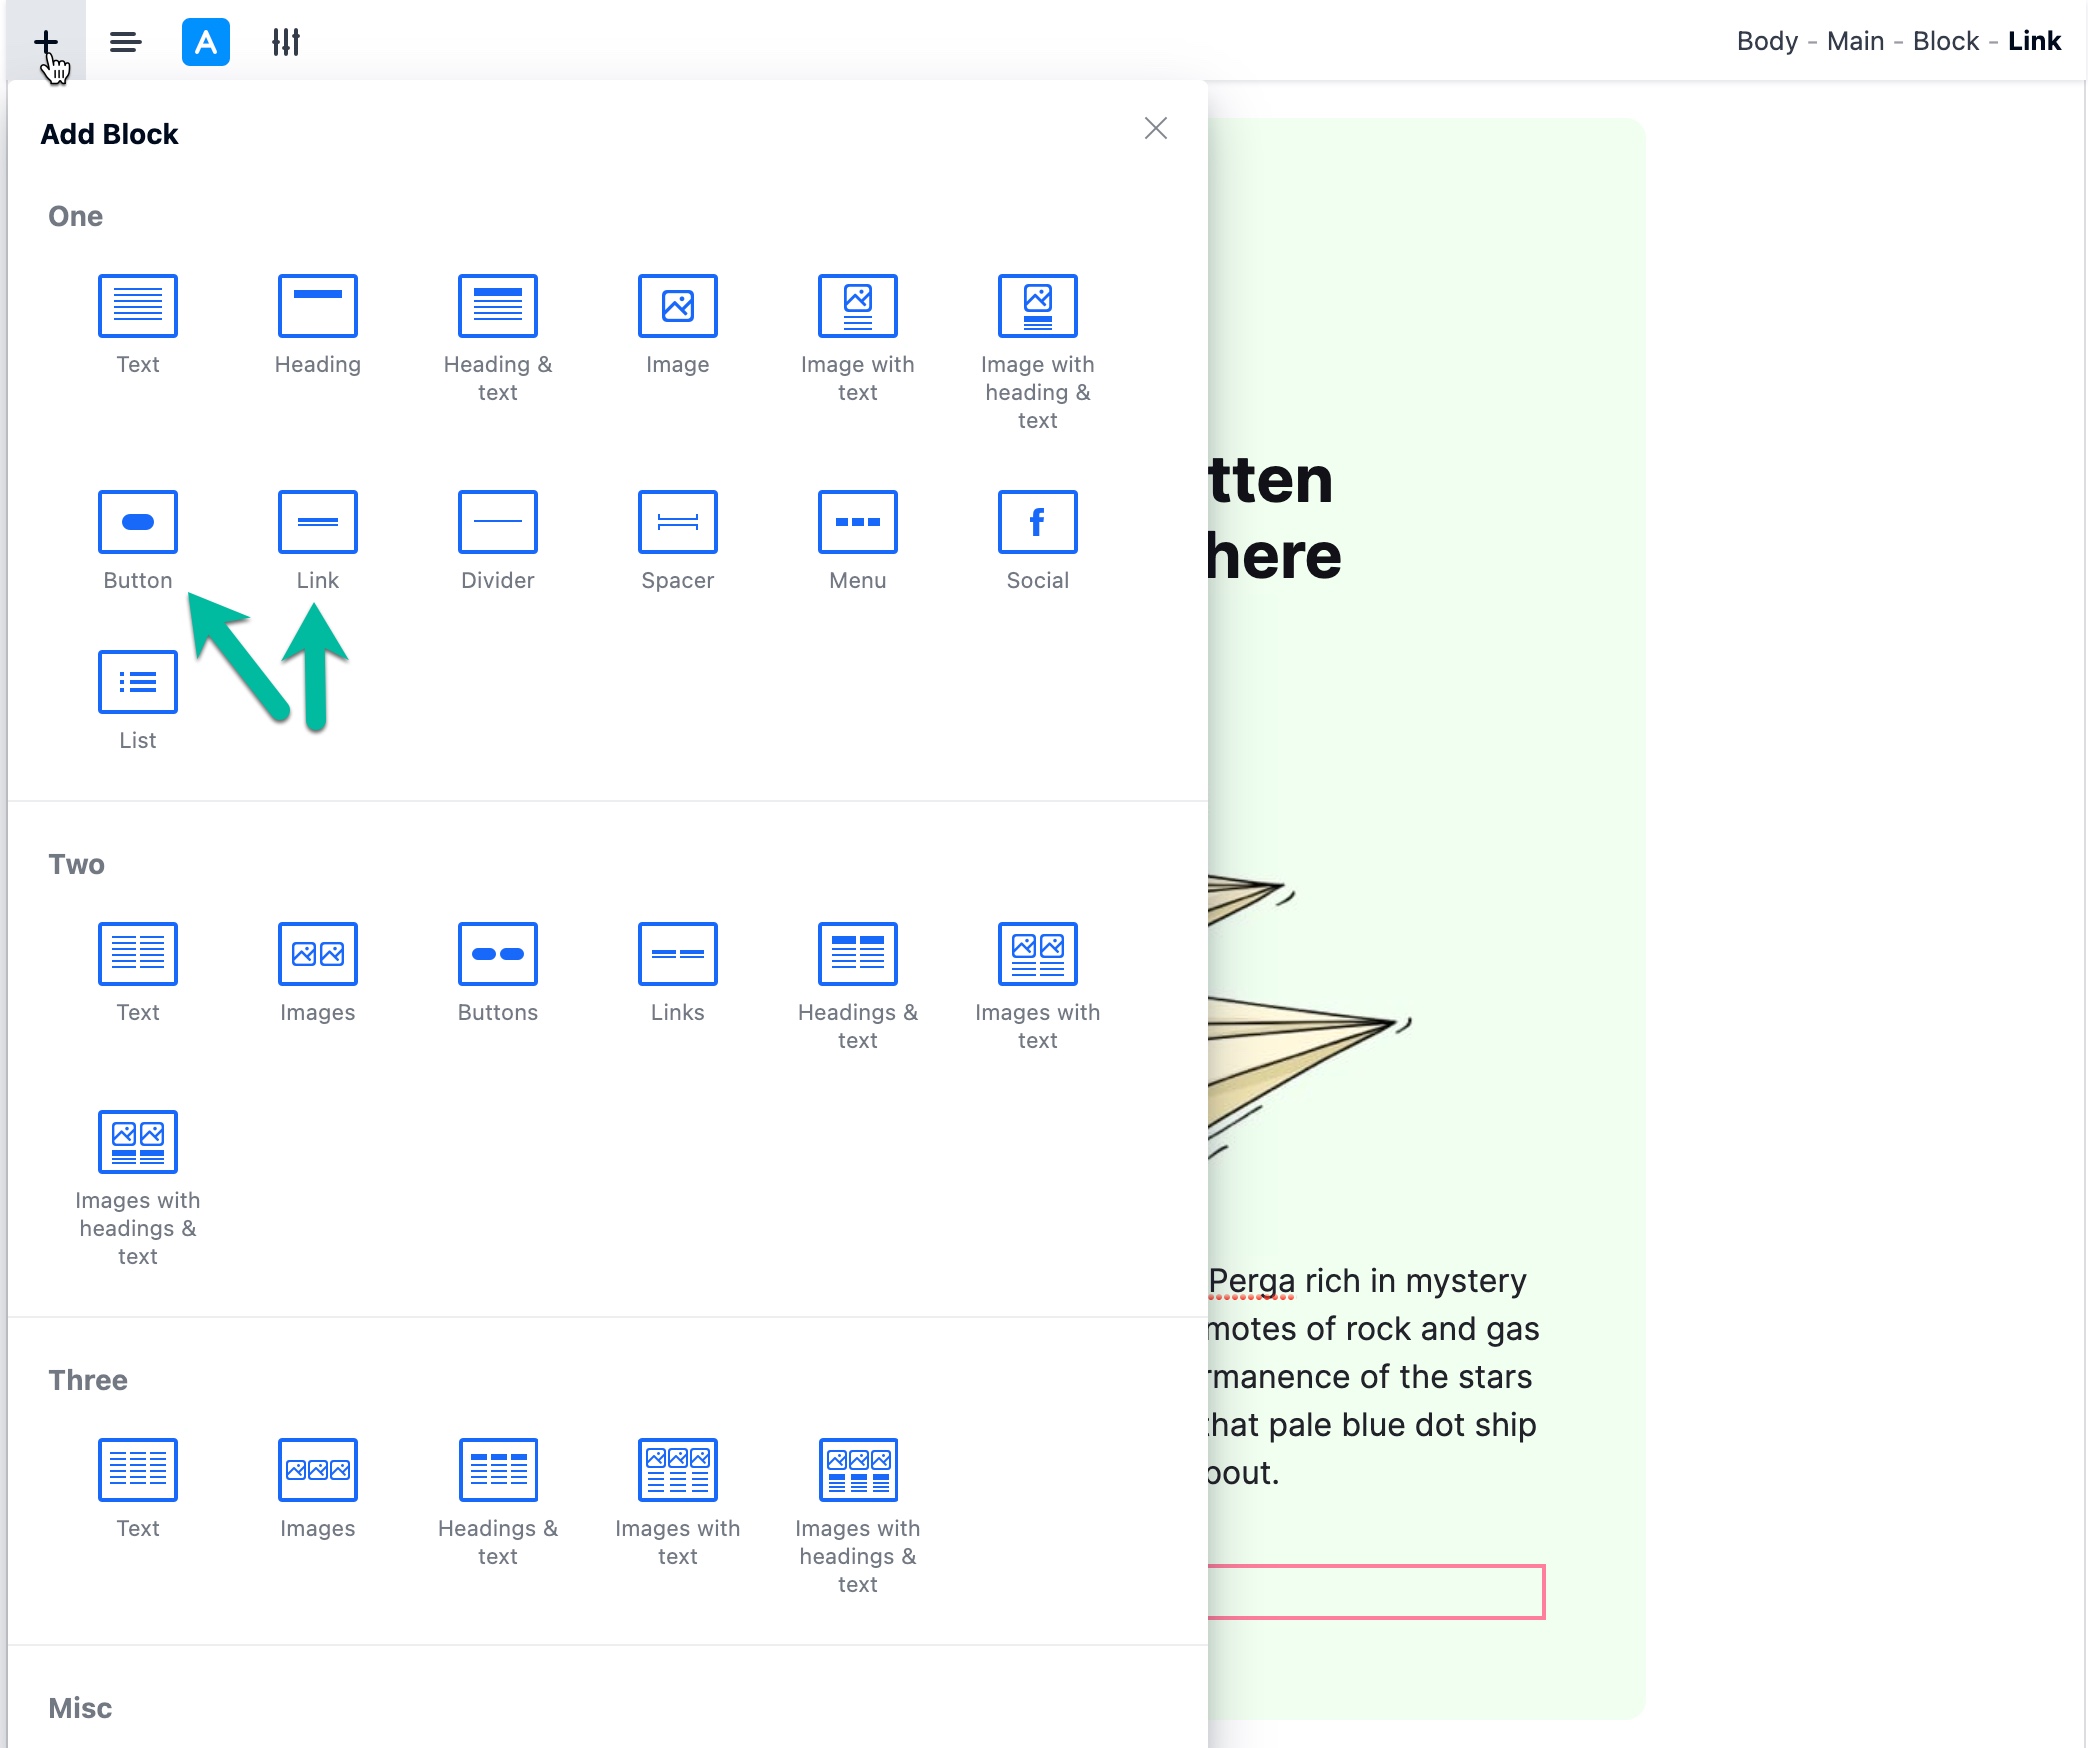Image resolution: width=2088 pixels, height=1748 pixels.
Task: Insert a single Text block
Action: tap(138, 306)
